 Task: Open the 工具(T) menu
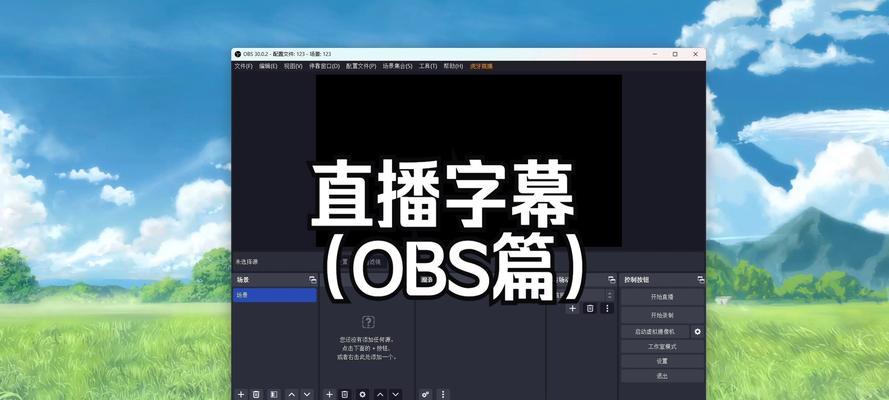(x=427, y=66)
